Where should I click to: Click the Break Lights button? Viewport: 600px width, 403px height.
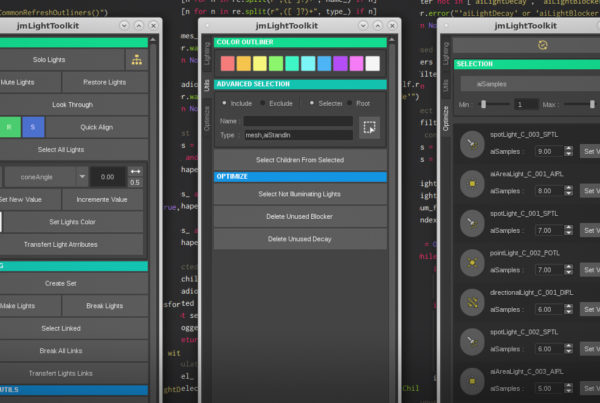pos(105,306)
